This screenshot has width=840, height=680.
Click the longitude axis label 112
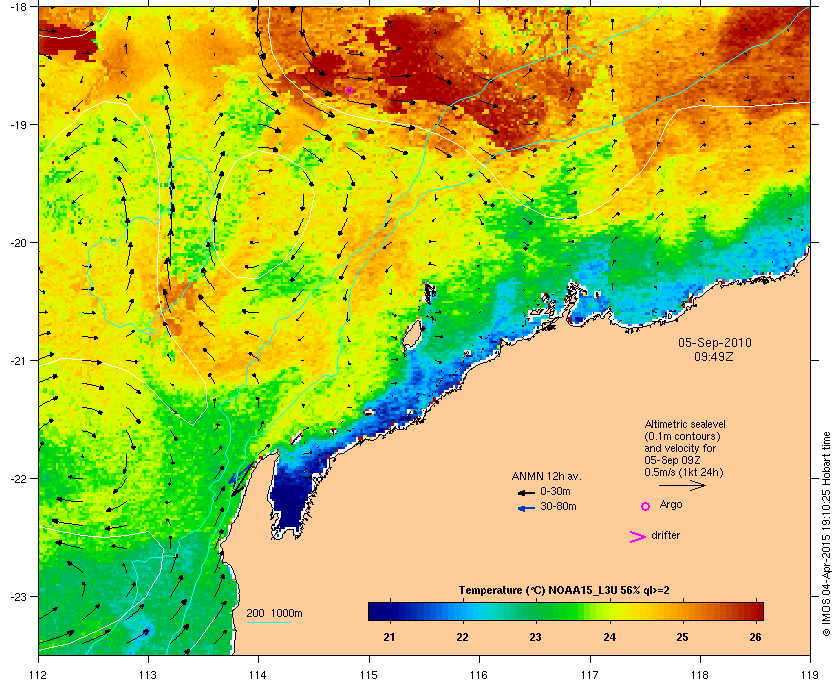coord(39,674)
